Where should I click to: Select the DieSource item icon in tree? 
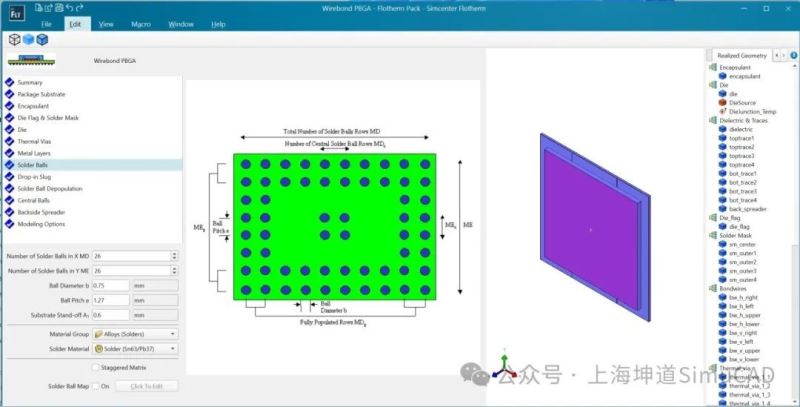(722, 102)
